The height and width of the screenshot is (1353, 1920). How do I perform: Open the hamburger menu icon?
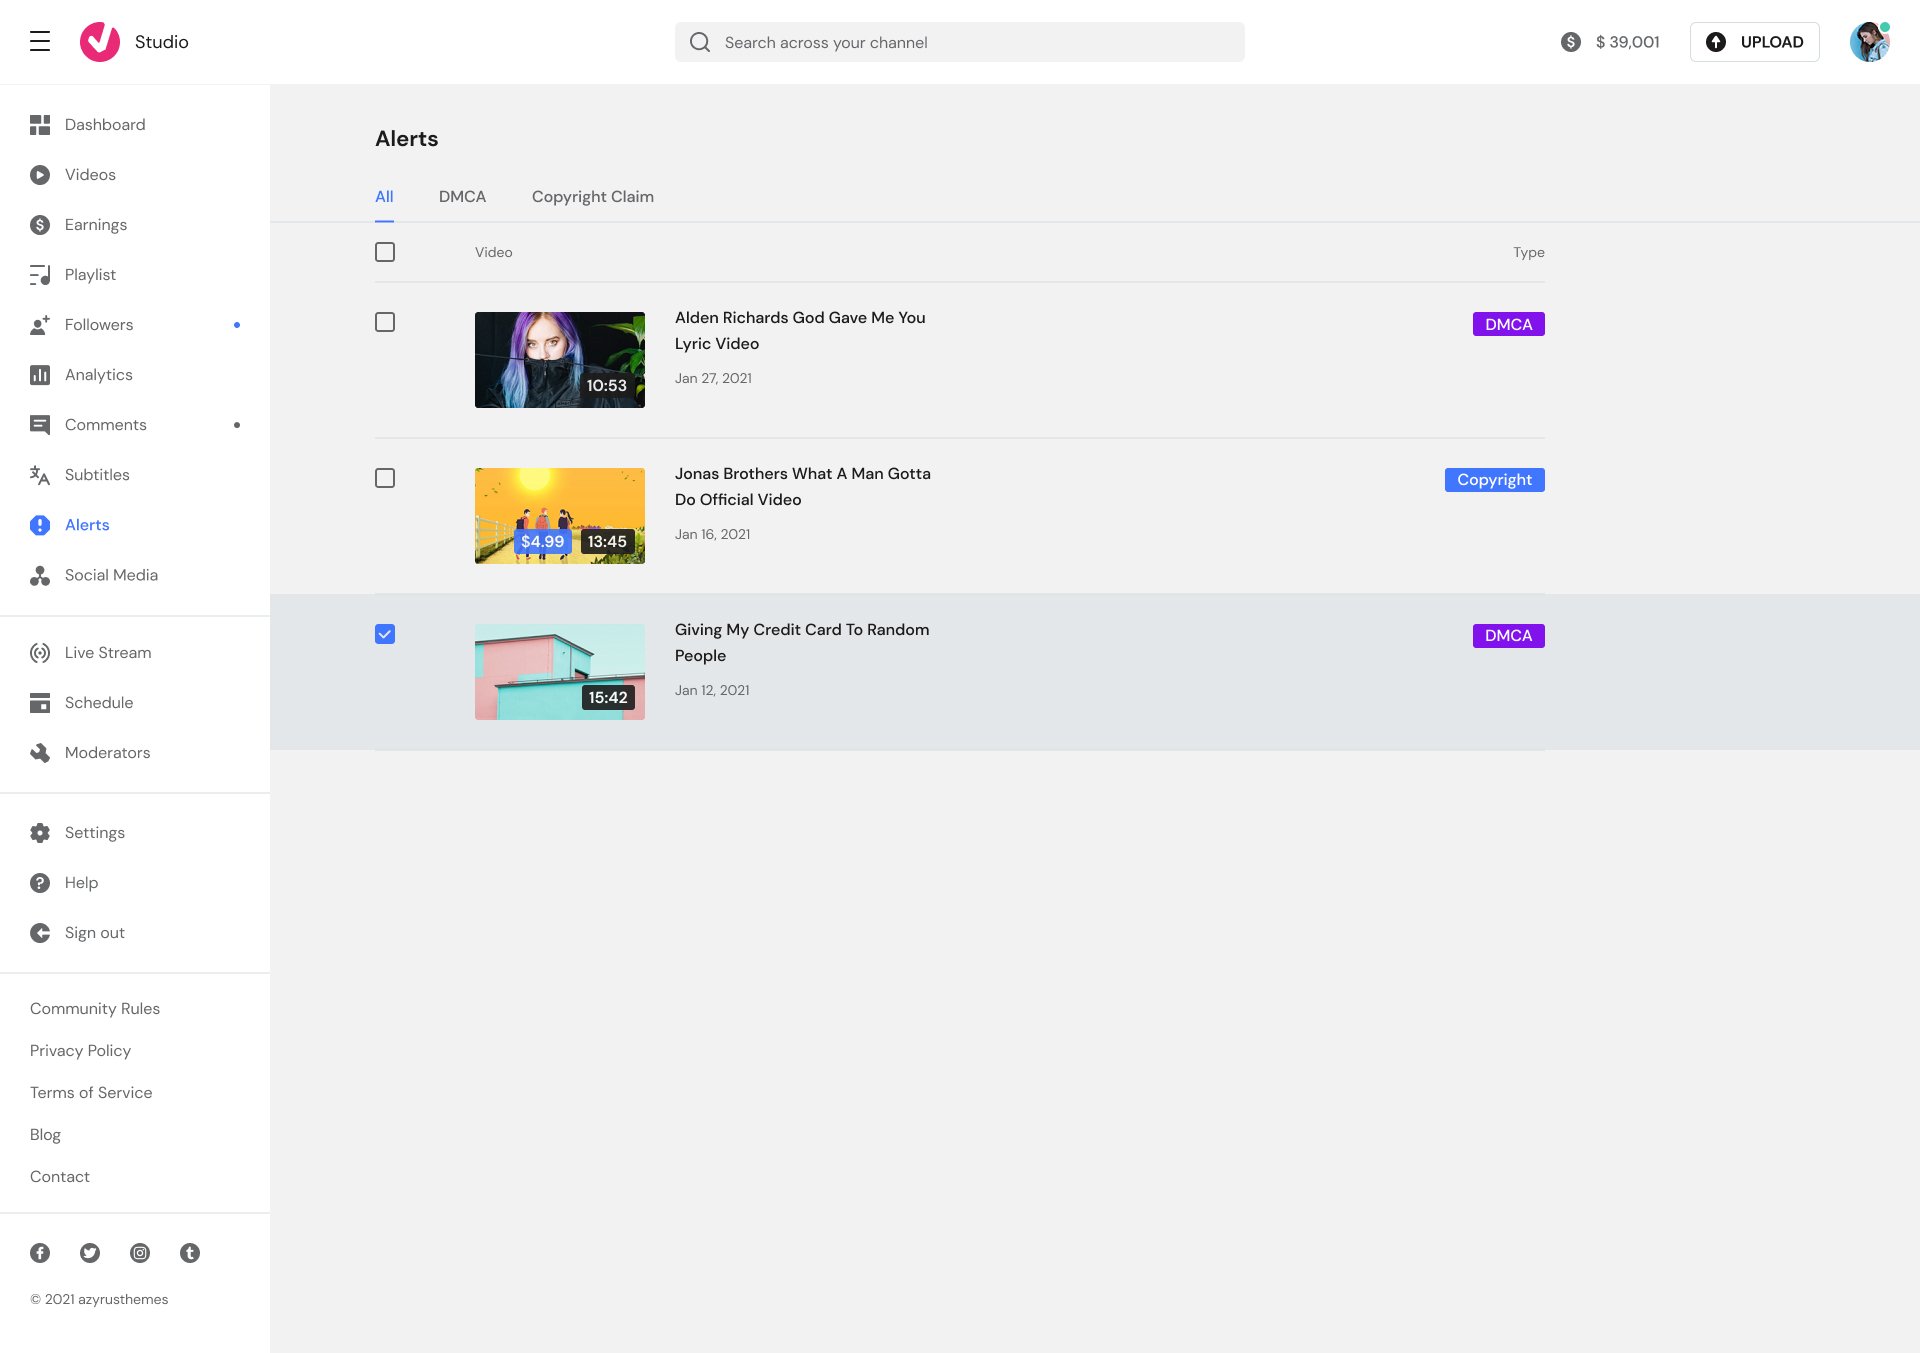tap(40, 41)
